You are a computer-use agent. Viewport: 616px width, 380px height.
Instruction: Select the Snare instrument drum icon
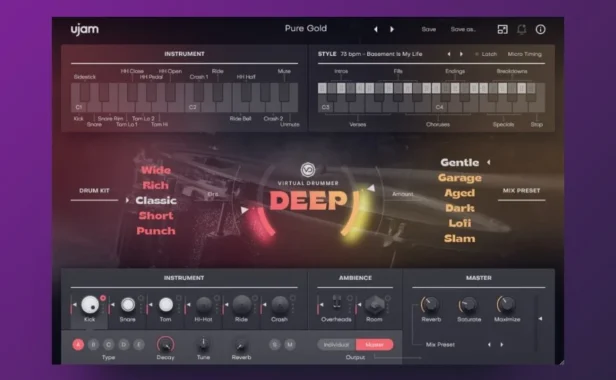pyautogui.click(x=128, y=305)
